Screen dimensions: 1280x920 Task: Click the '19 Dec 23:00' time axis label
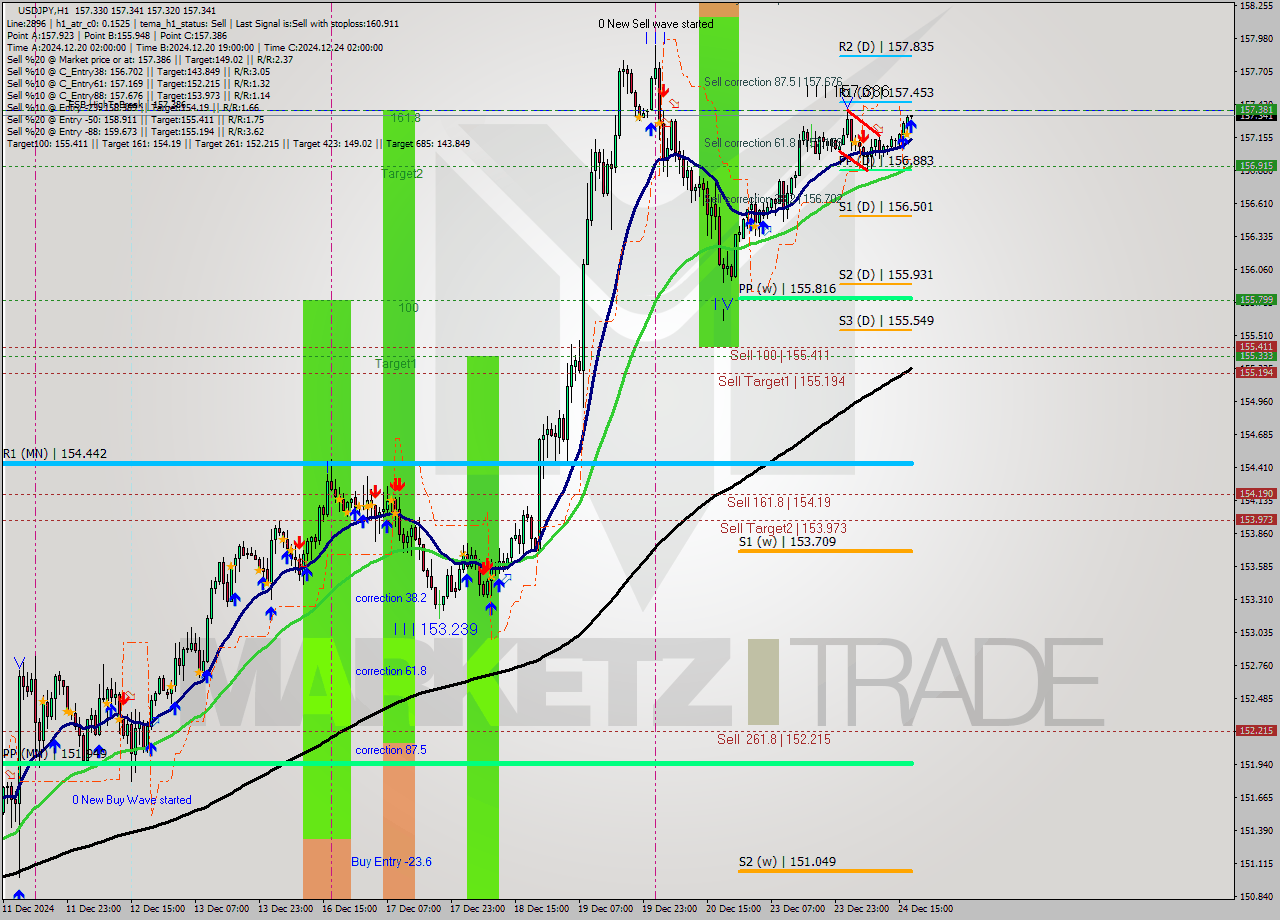click(x=669, y=910)
